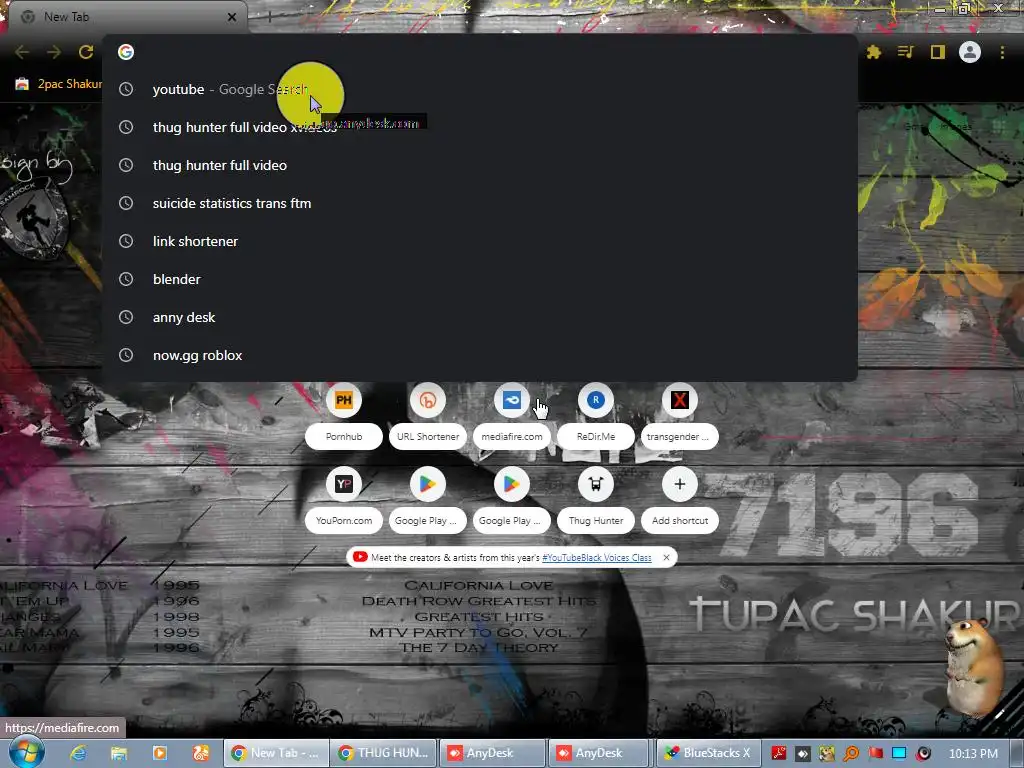Select the New Tab browser tab
1024x768 pixels.
[x=127, y=17]
